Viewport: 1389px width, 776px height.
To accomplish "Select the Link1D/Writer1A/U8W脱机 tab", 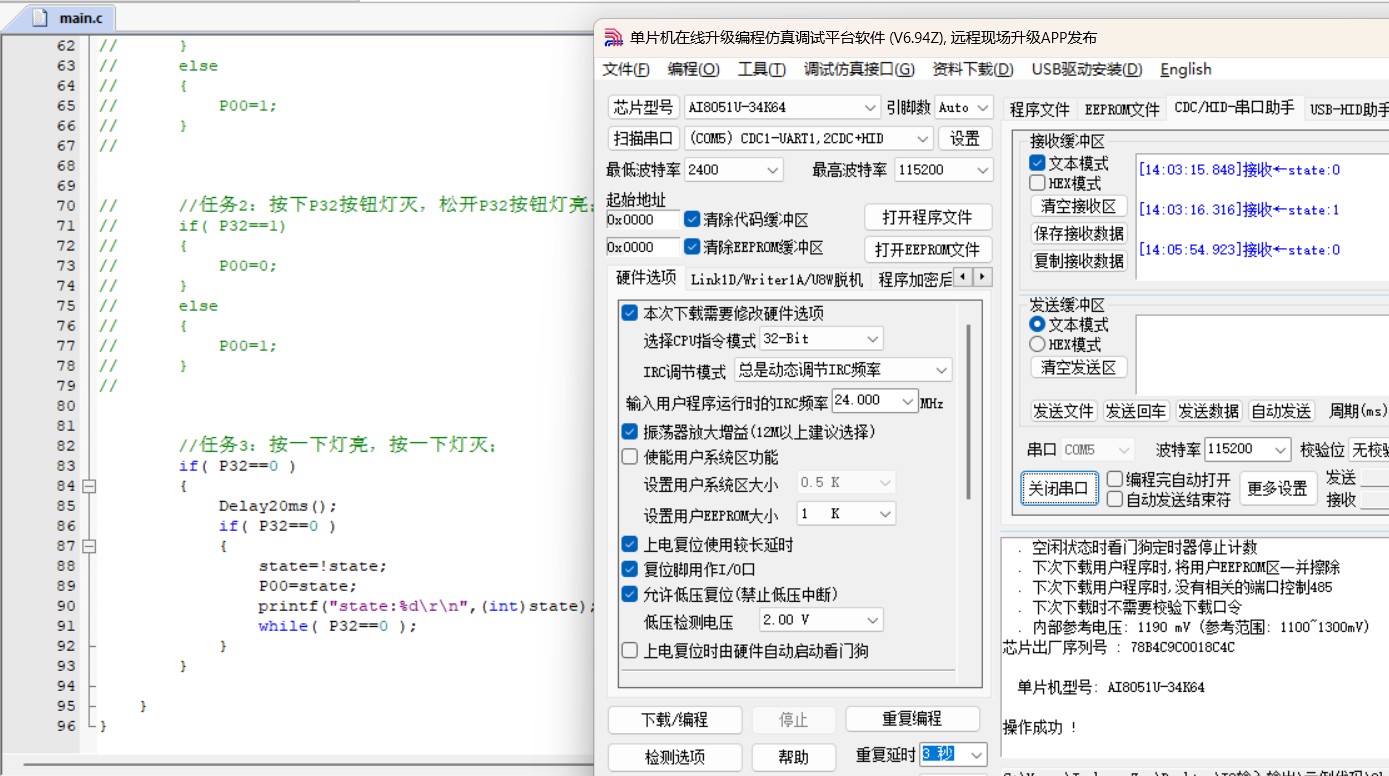I will tap(776, 279).
